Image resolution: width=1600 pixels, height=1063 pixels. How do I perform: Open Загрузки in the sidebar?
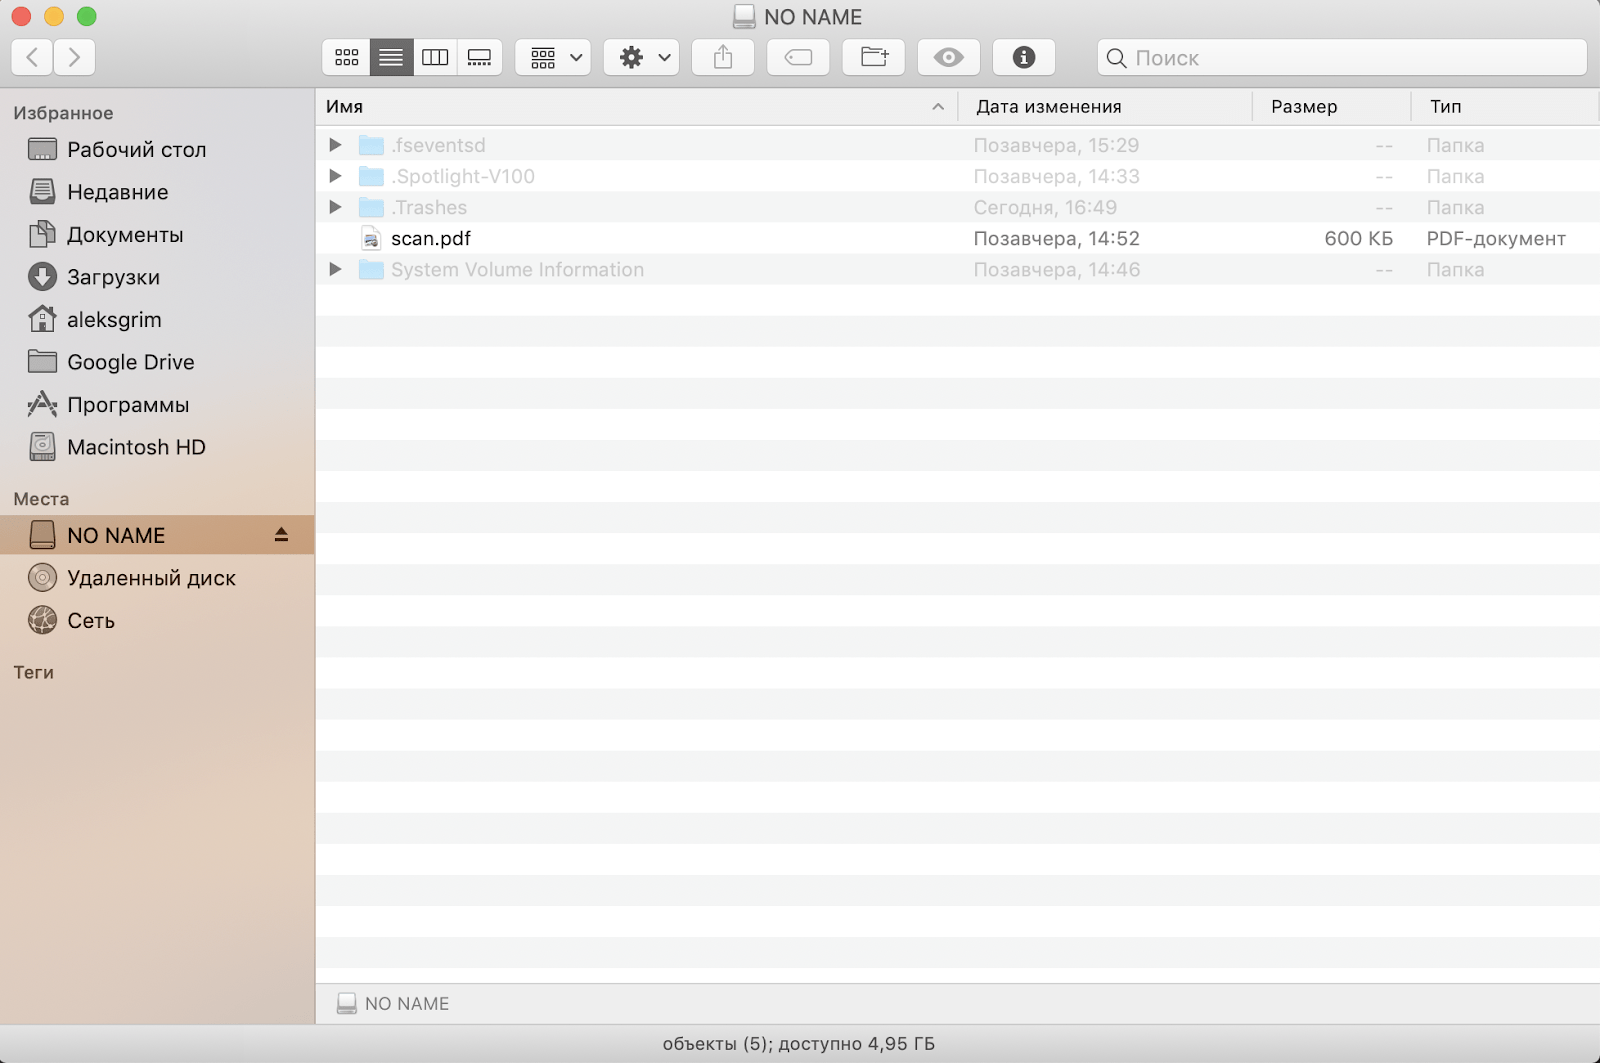tap(113, 277)
